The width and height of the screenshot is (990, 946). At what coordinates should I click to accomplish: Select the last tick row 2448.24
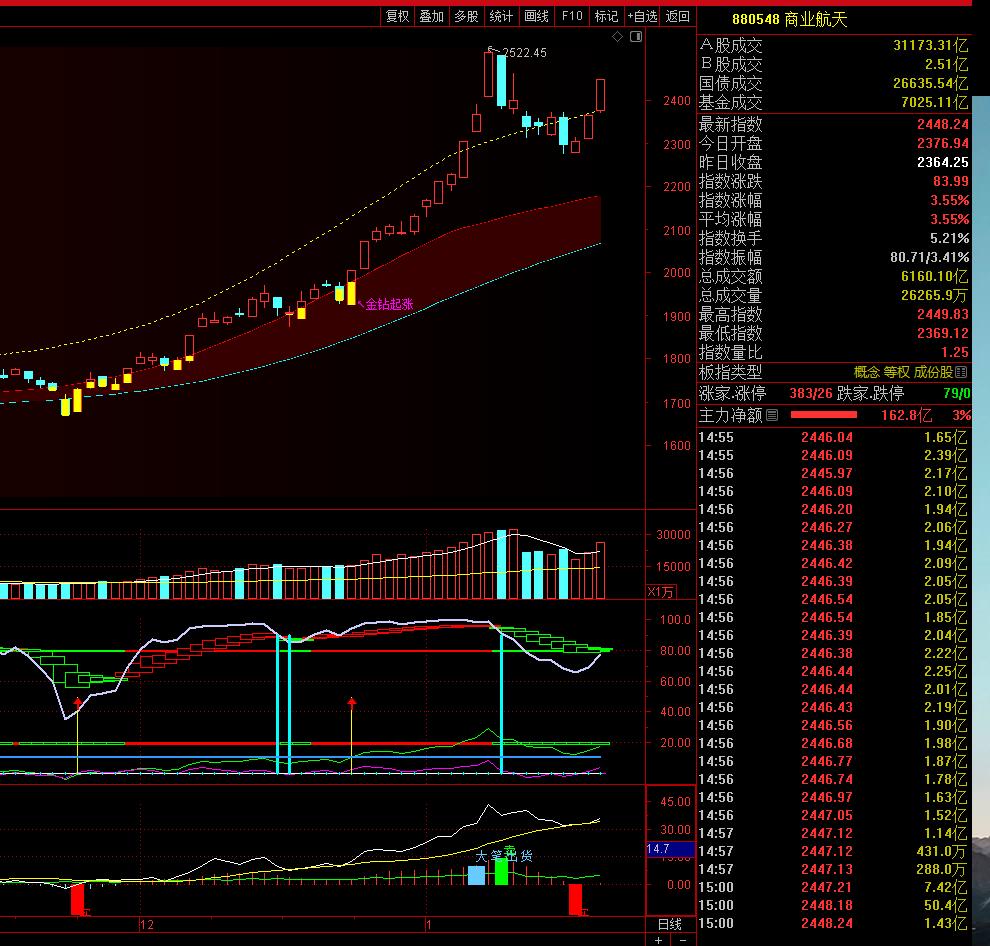pyautogui.click(x=833, y=923)
